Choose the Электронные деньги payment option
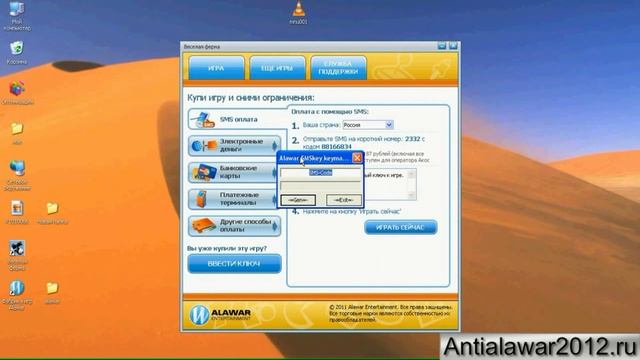Image resolution: width=640 pixels, height=360 pixels. point(234,146)
